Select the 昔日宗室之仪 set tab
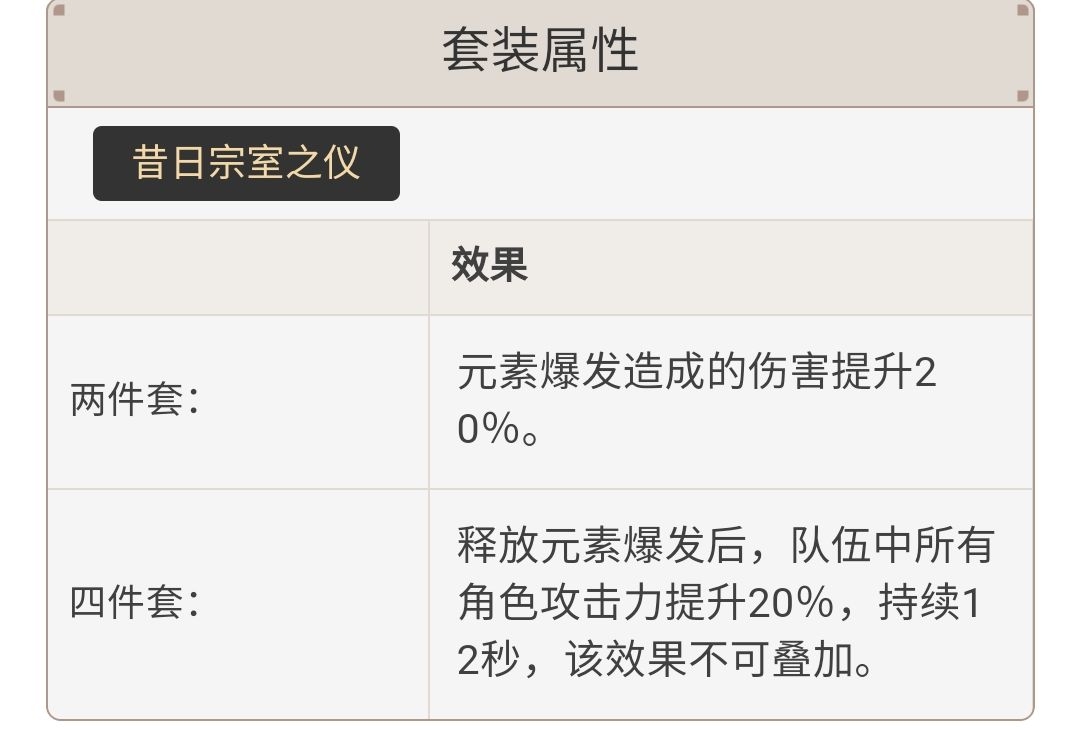The height and width of the screenshot is (730, 1080). click(x=246, y=163)
